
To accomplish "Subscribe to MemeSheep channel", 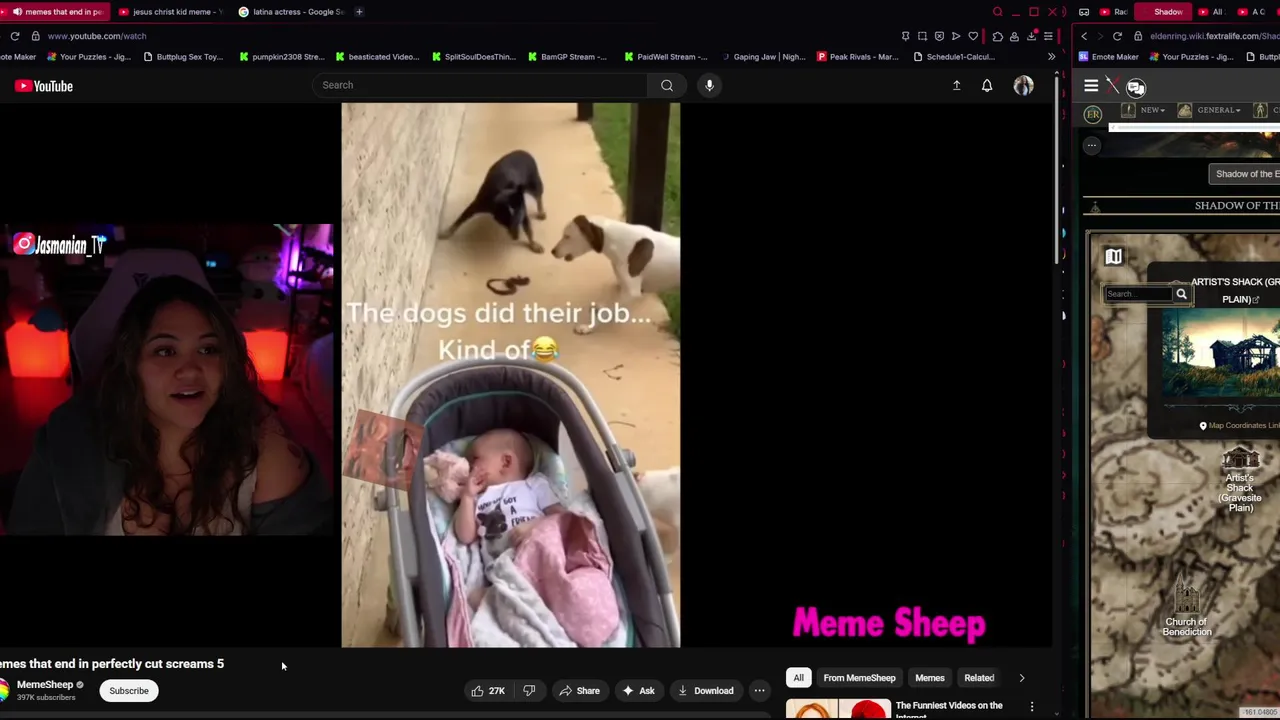I will pos(128,691).
